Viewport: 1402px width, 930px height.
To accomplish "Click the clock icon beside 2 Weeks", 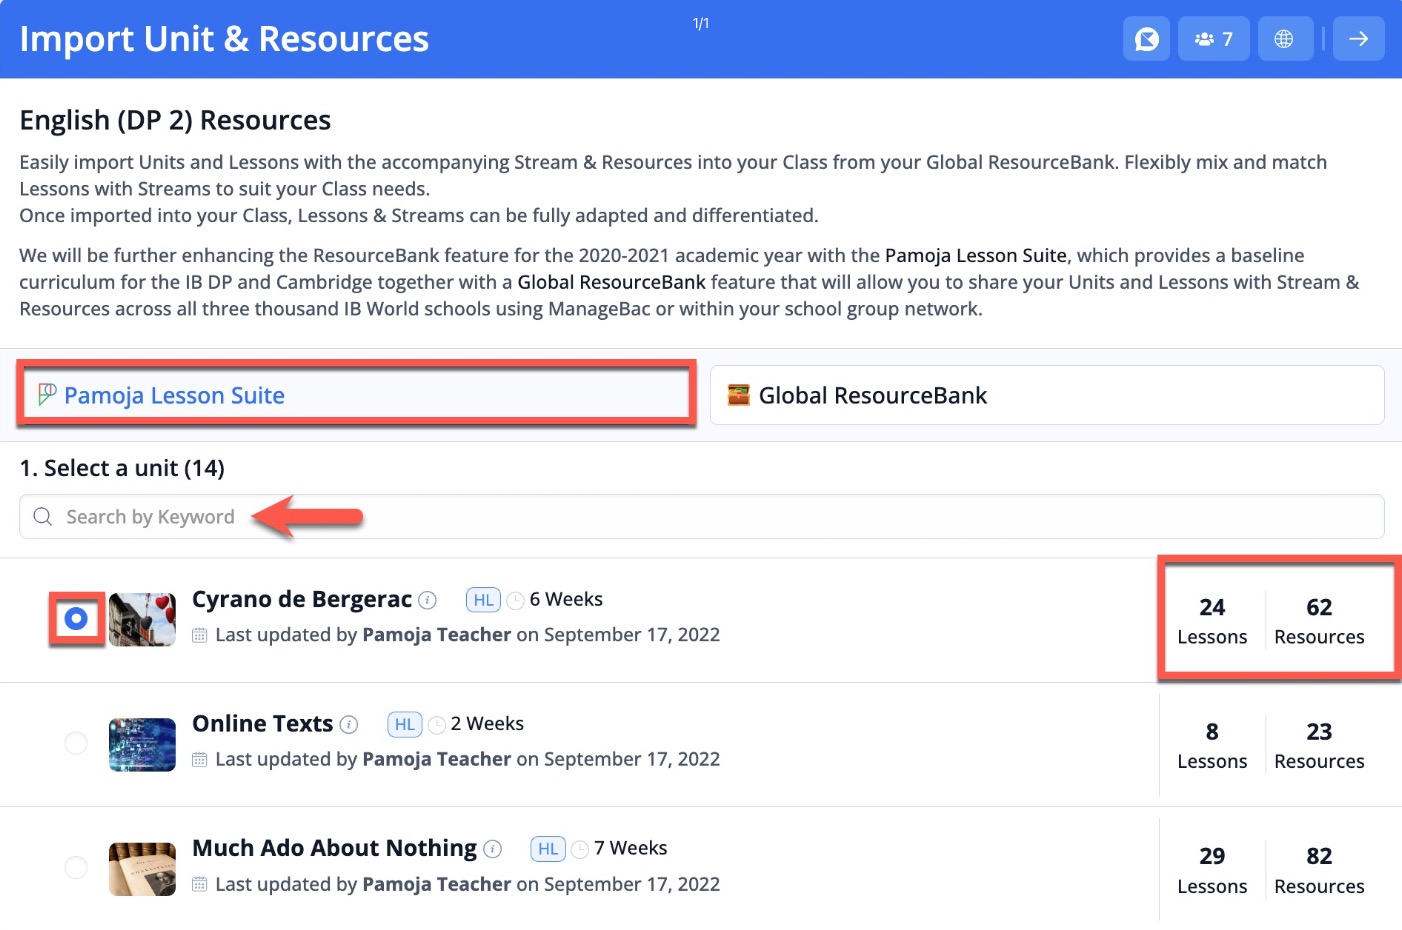I will [x=436, y=724].
